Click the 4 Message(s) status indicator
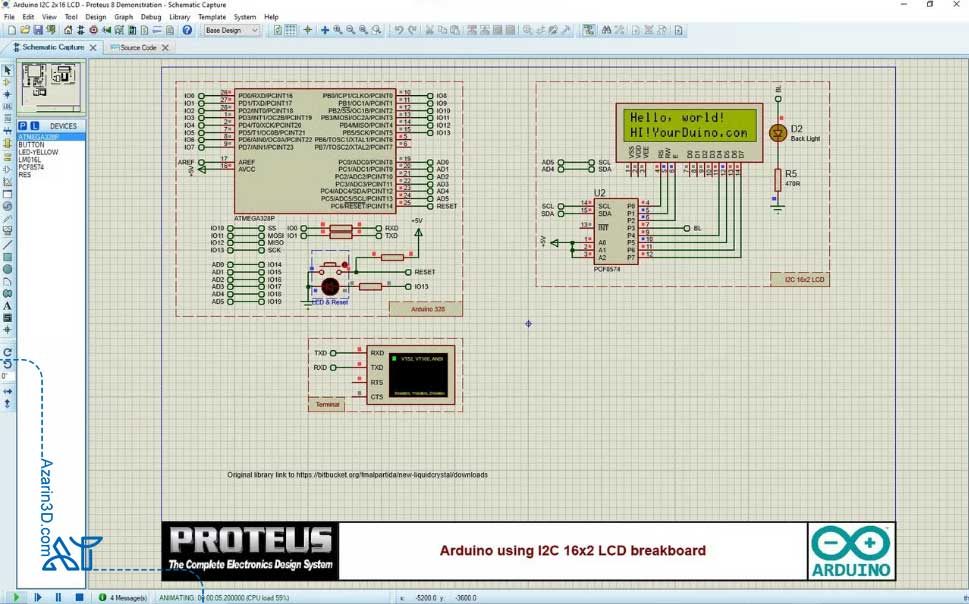 (123, 597)
